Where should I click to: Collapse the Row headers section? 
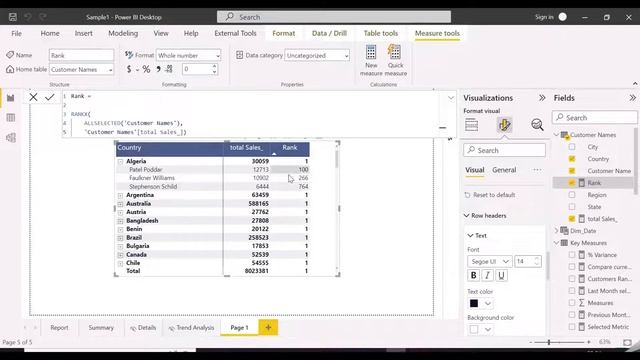[467, 216]
